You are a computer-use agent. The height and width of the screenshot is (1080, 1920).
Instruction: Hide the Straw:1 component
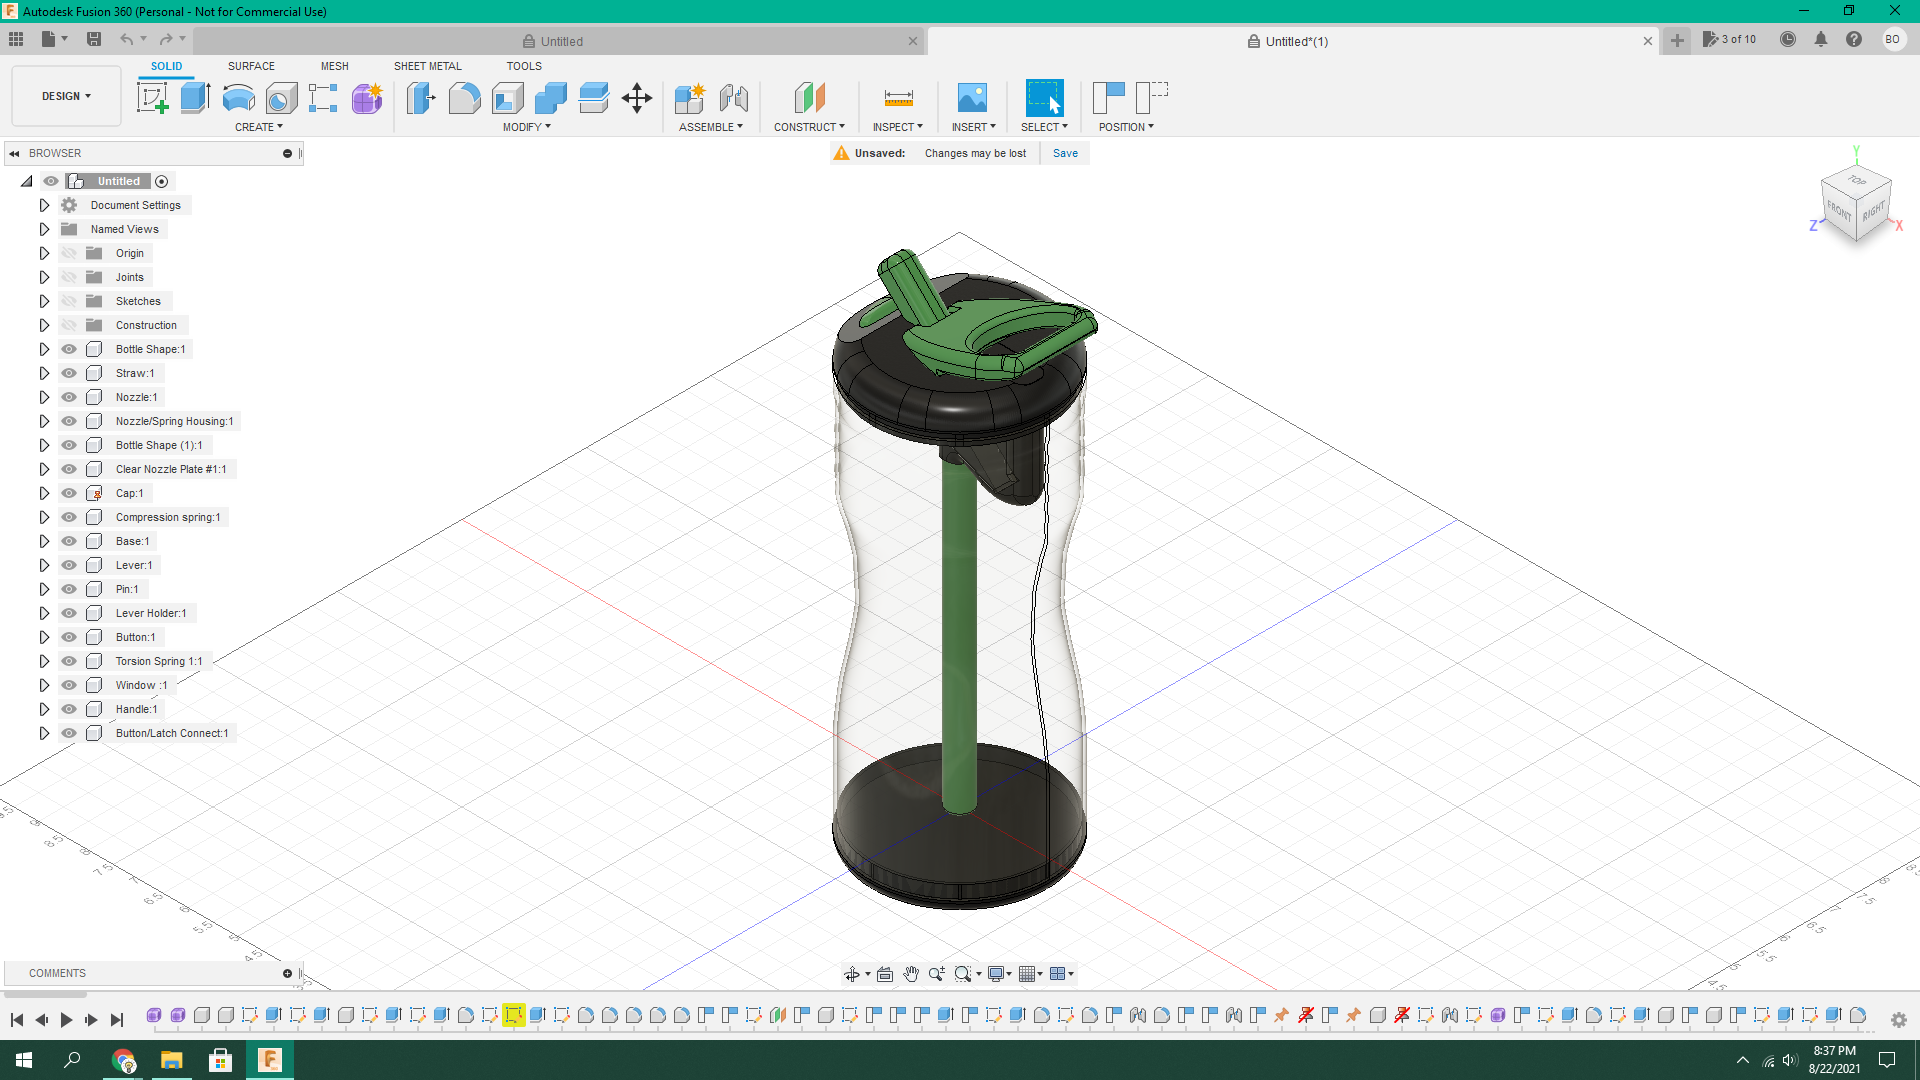(x=68, y=372)
